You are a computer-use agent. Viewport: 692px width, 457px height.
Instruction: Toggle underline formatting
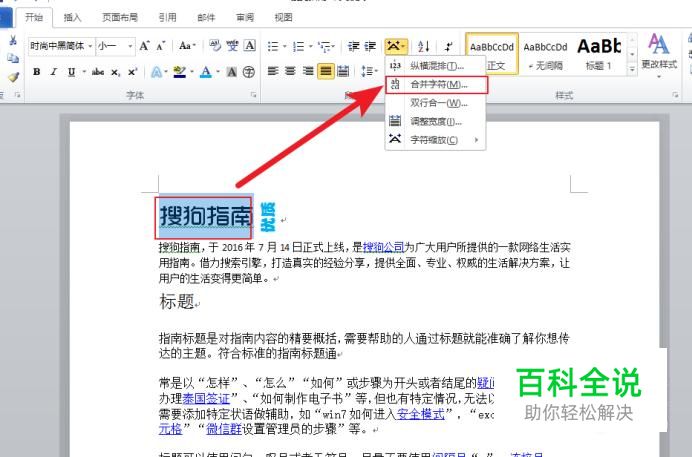(71, 72)
